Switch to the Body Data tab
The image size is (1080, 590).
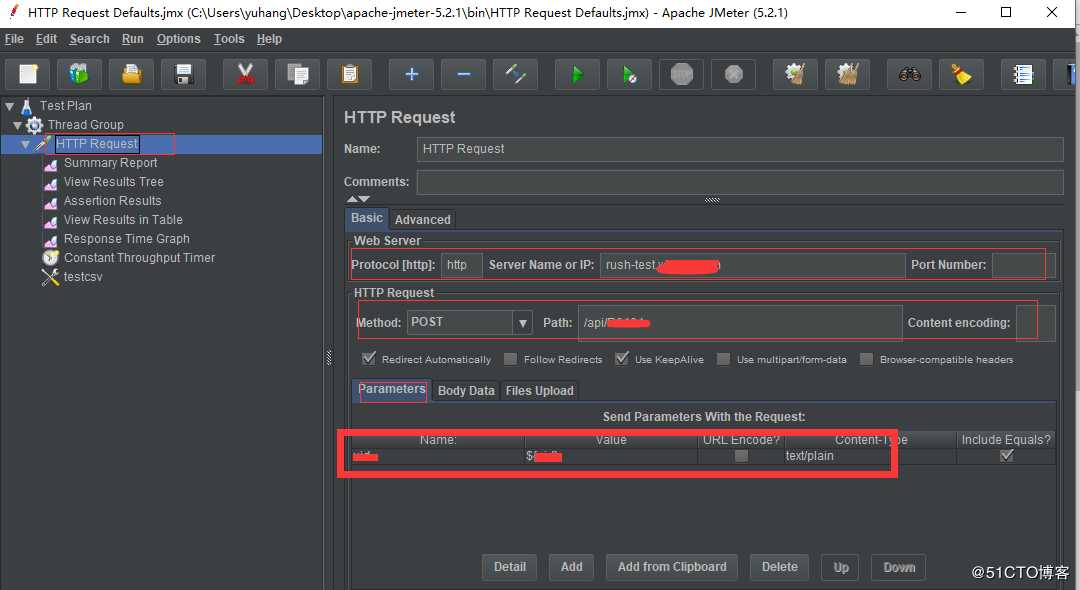(466, 390)
